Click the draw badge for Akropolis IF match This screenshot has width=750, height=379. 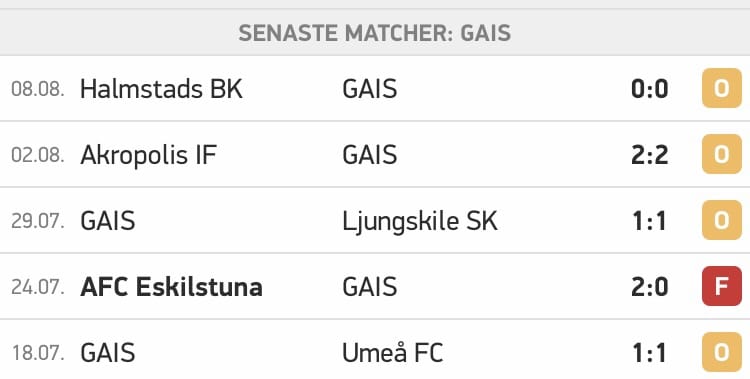point(721,155)
